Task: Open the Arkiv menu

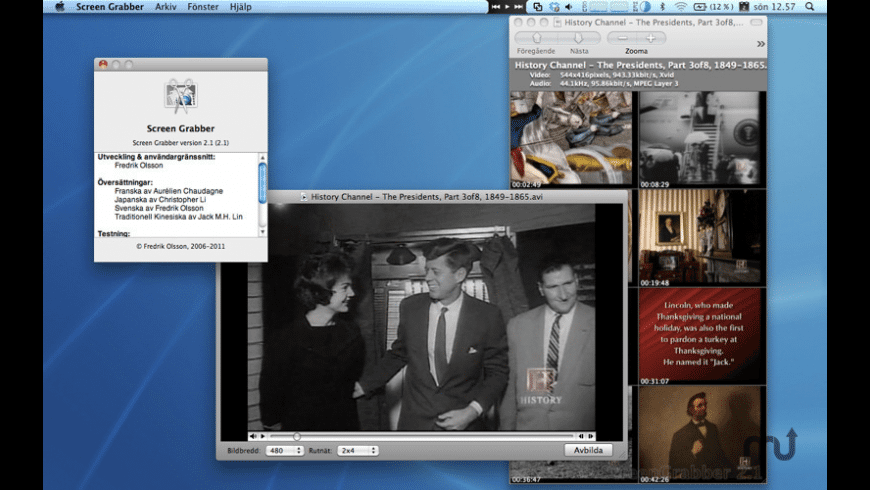Action: coord(165,7)
